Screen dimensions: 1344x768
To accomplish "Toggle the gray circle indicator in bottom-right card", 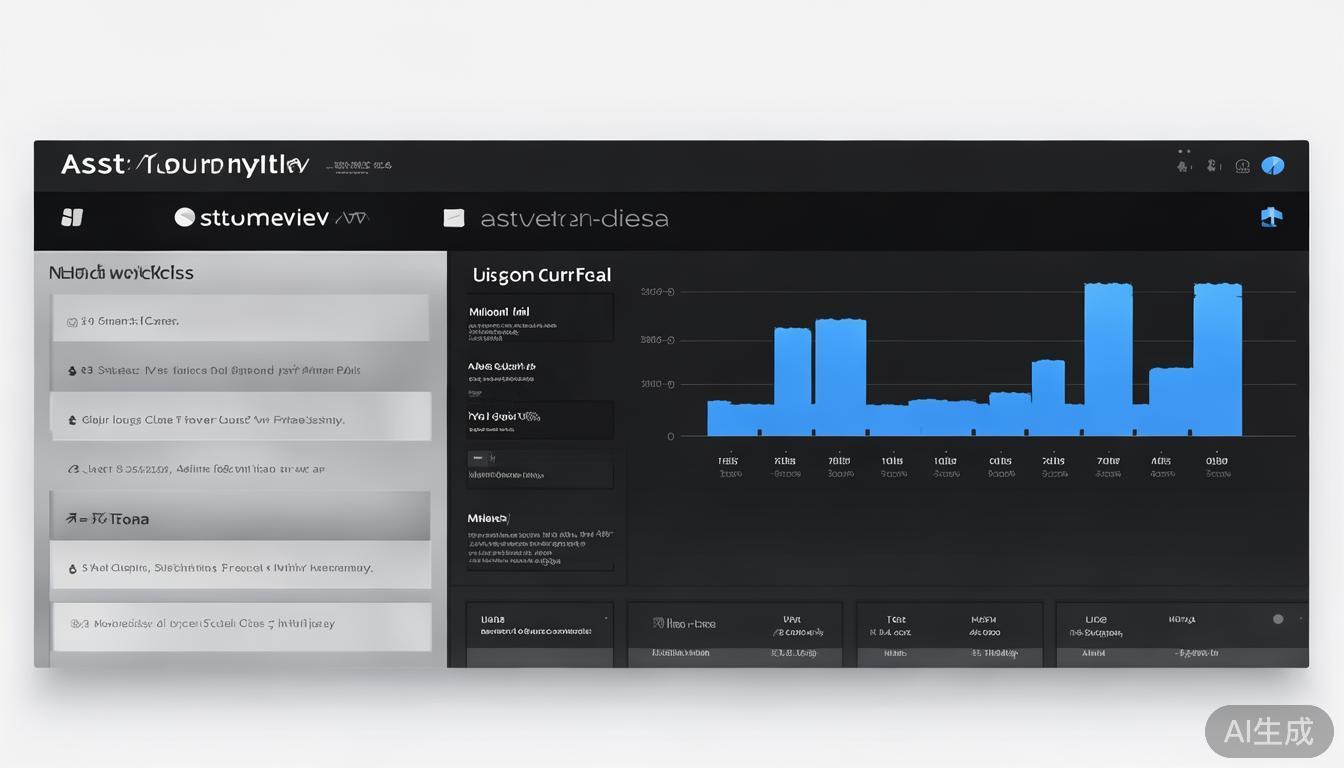I will pos(1277,619).
